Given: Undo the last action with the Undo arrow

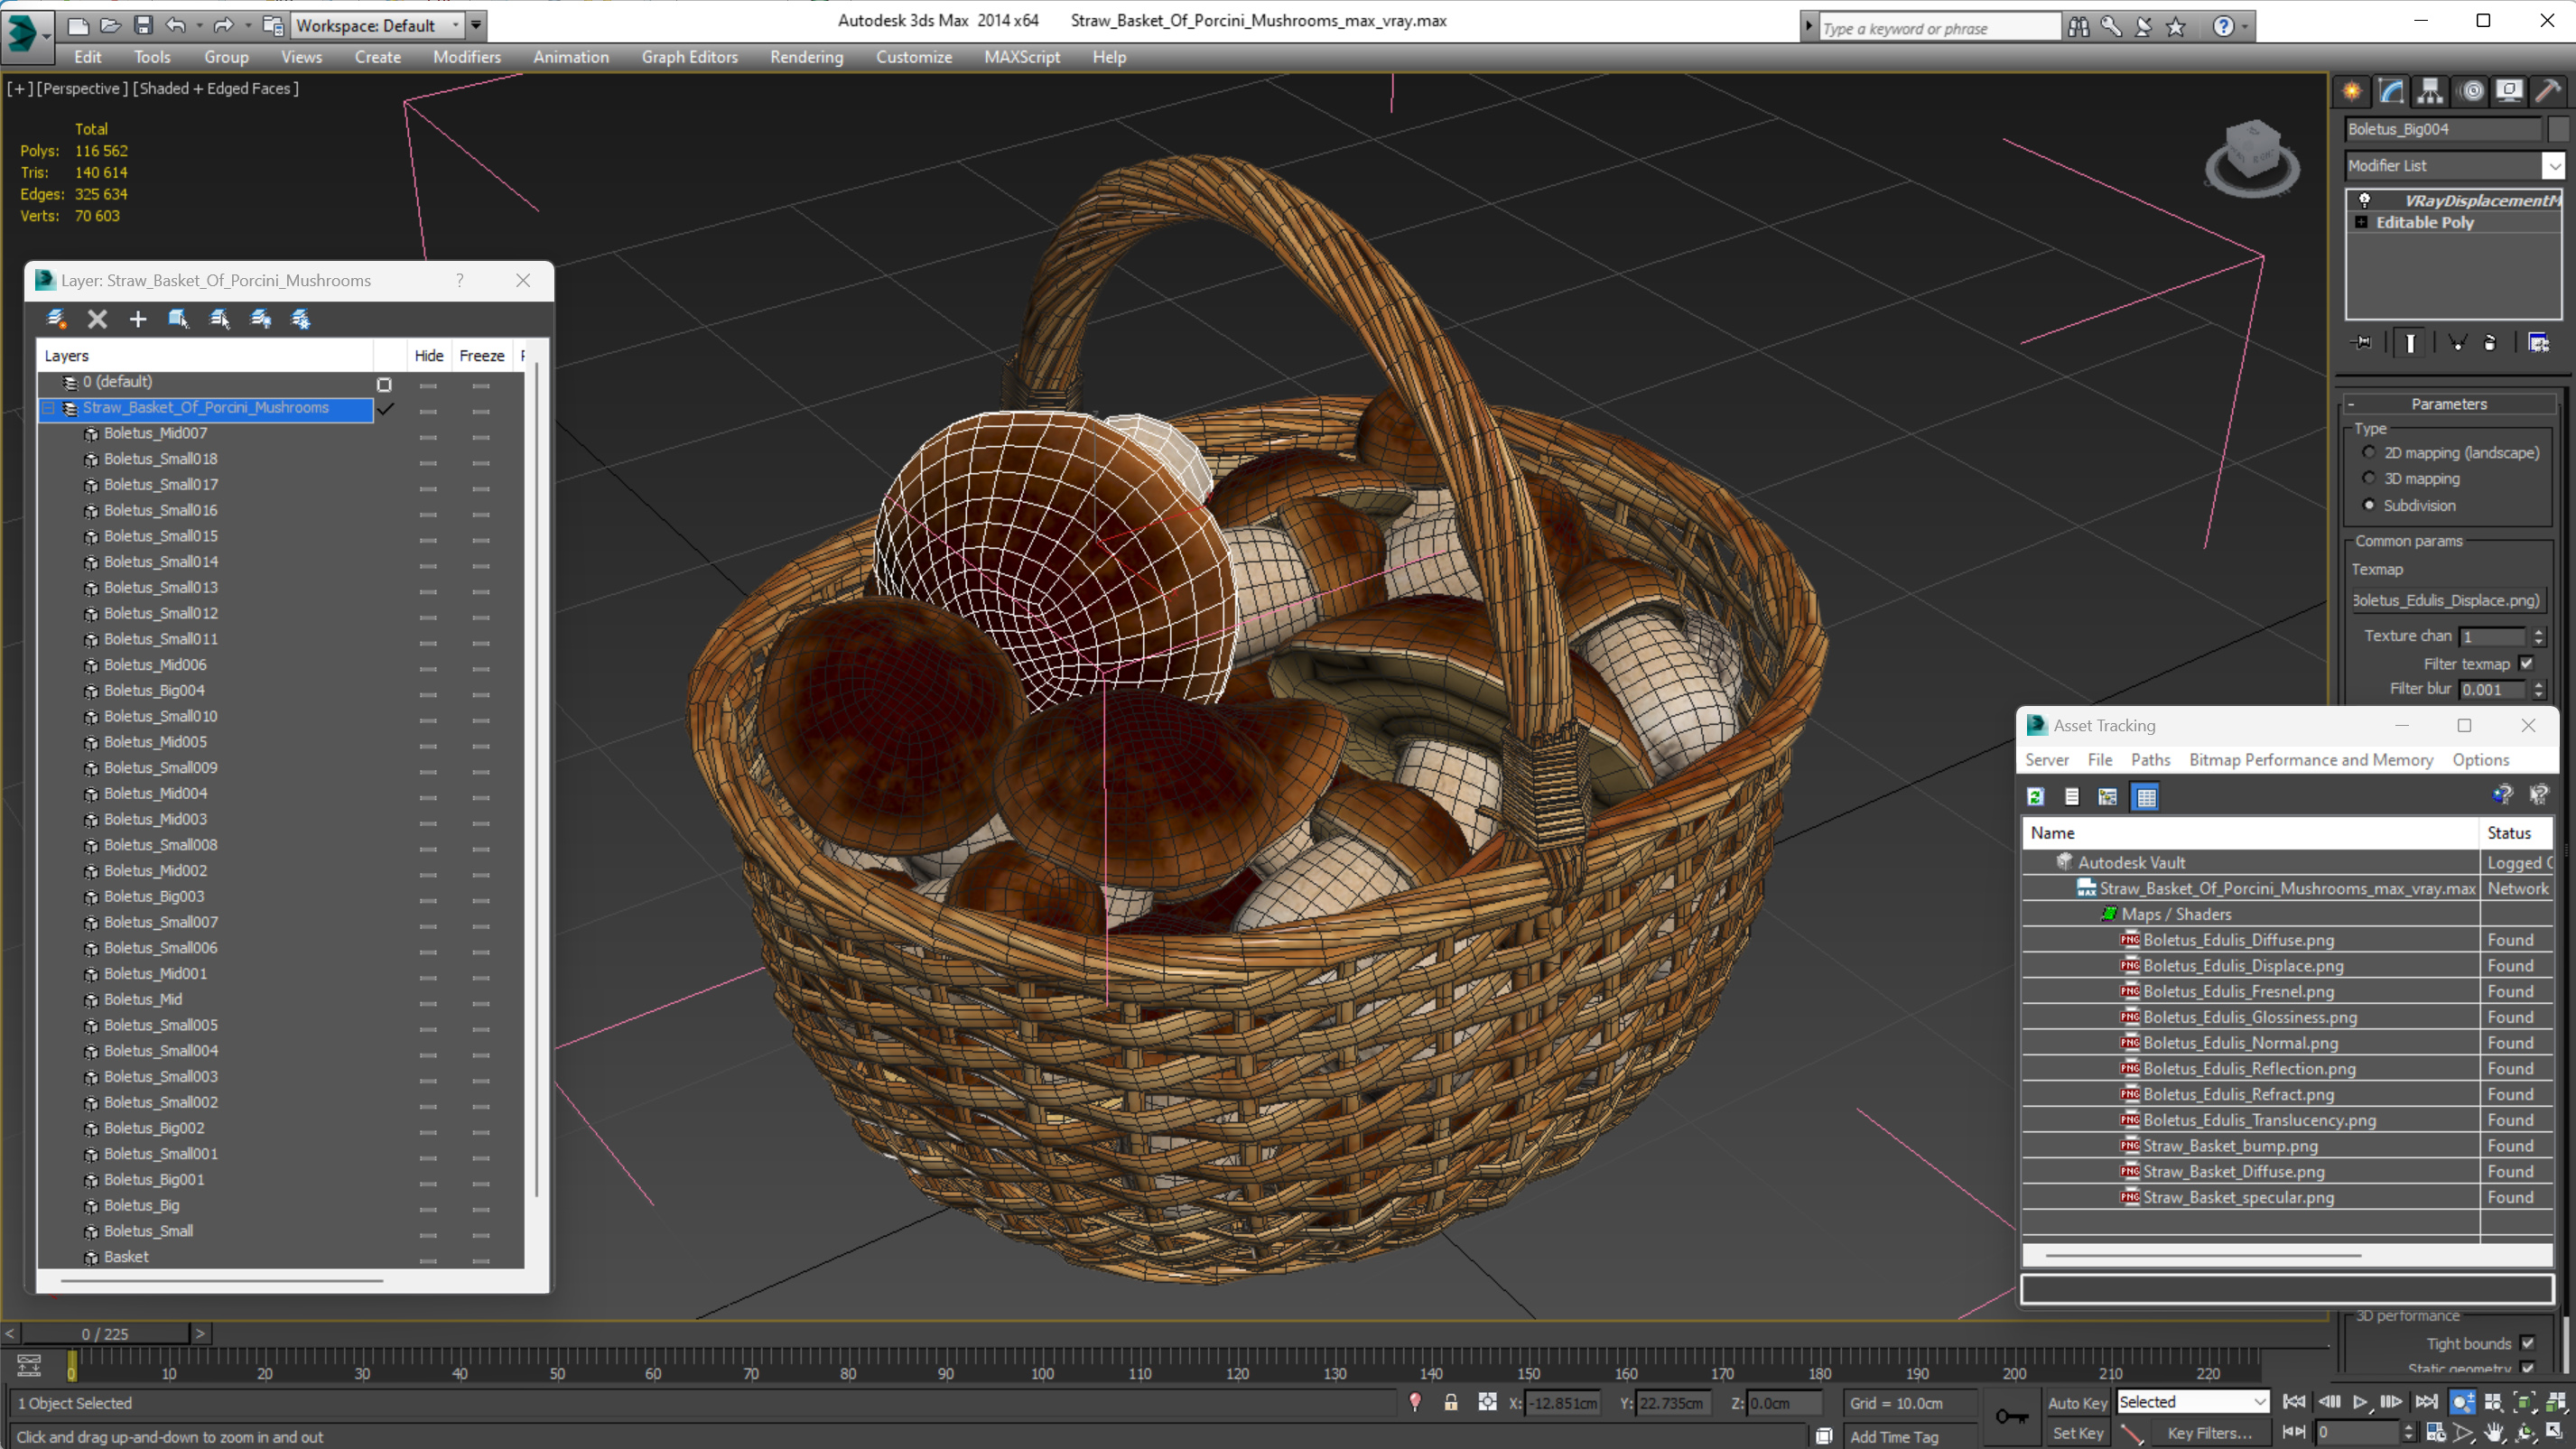Looking at the screenshot, I should 176,25.
